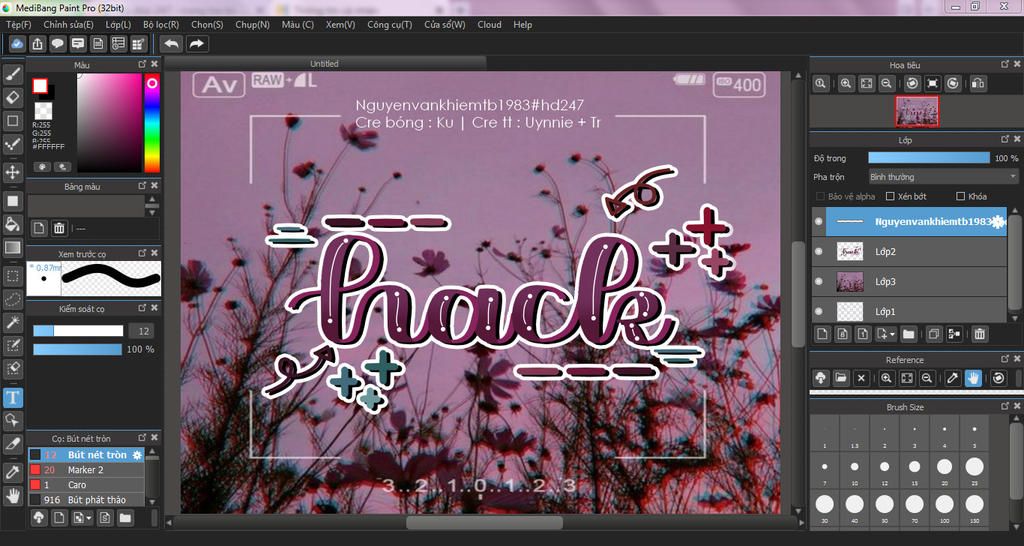
Task: Undock the Hoa tiêu navigator panel
Action: coord(1006,64)
